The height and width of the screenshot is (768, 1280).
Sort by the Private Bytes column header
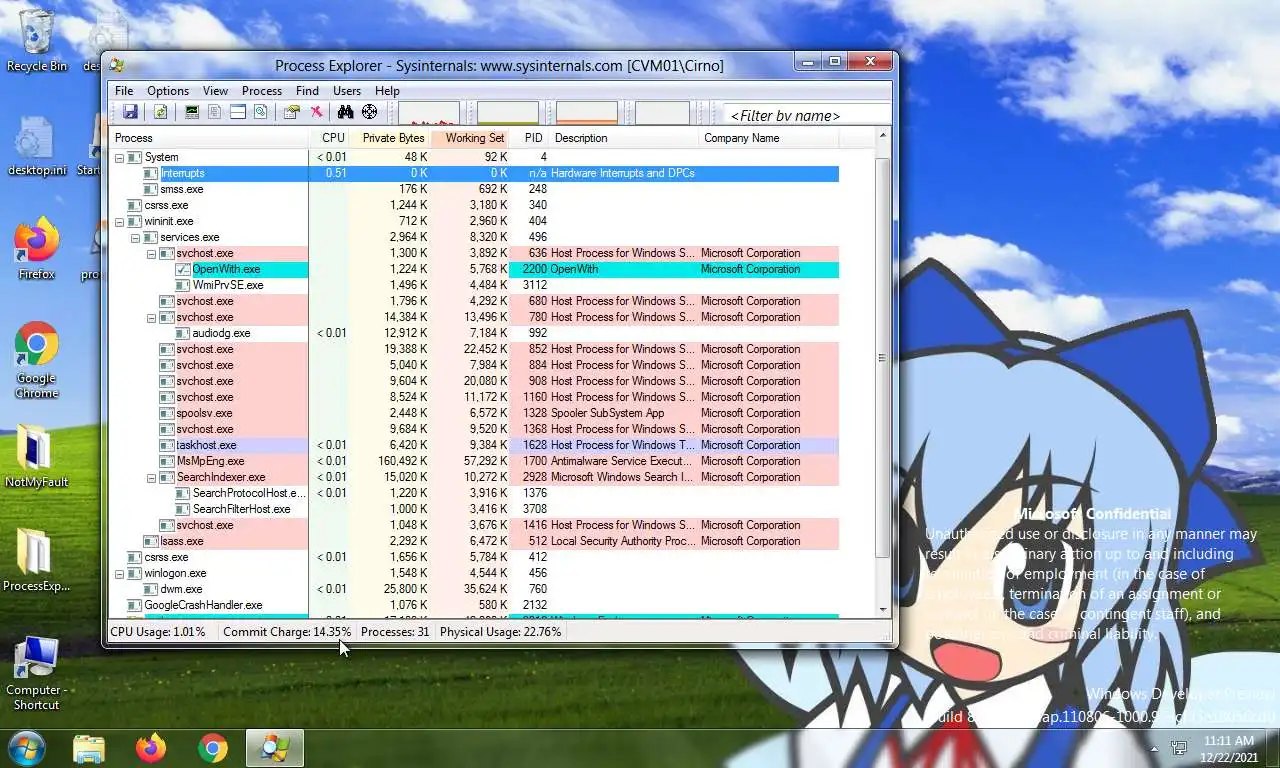389,138
